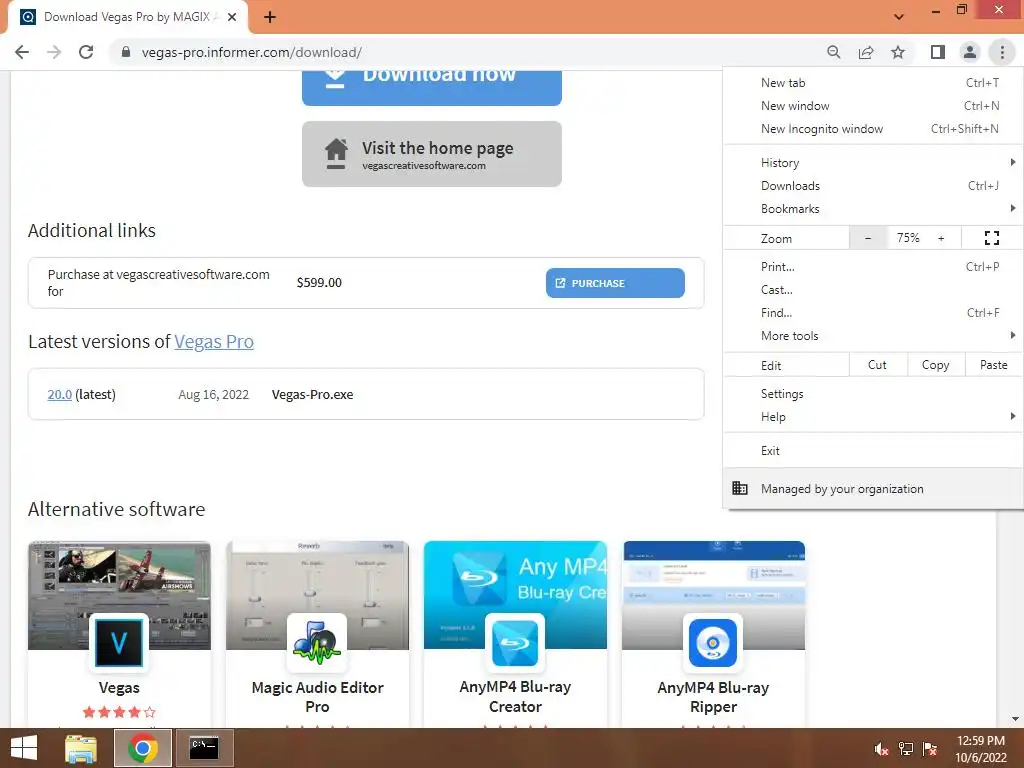The width and height of the screenshot is (1024, 768).
Task: Click Cut in Edit row
Action: click(877, 365)
